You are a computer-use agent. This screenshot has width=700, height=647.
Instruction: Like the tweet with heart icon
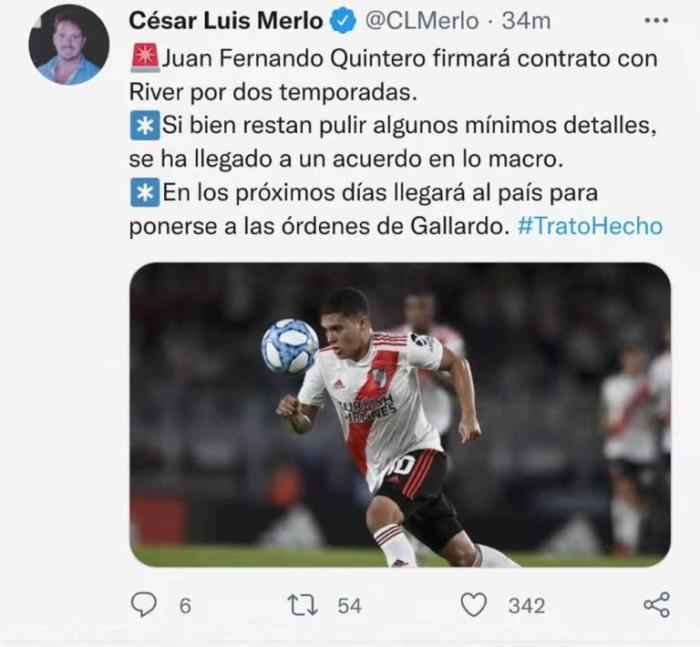click(x=473, y=605)
